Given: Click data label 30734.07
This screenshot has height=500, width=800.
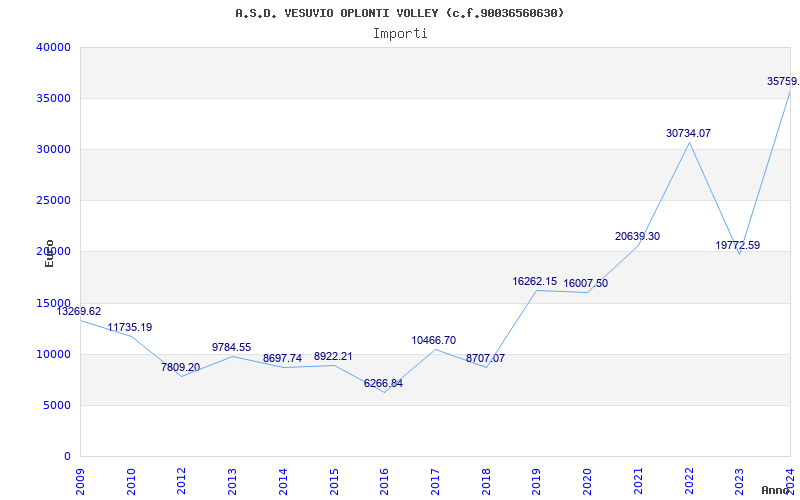Looking at the screenshot, I should tap(688, 134).
